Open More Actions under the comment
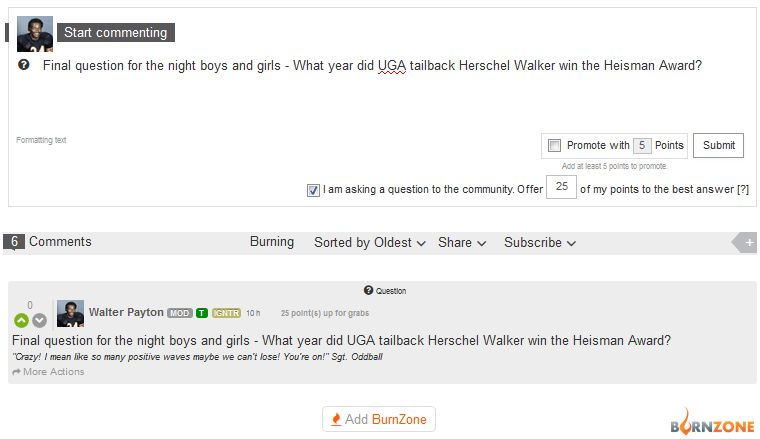This screenshot has width=760, height=439. click(x=48, y=372)
